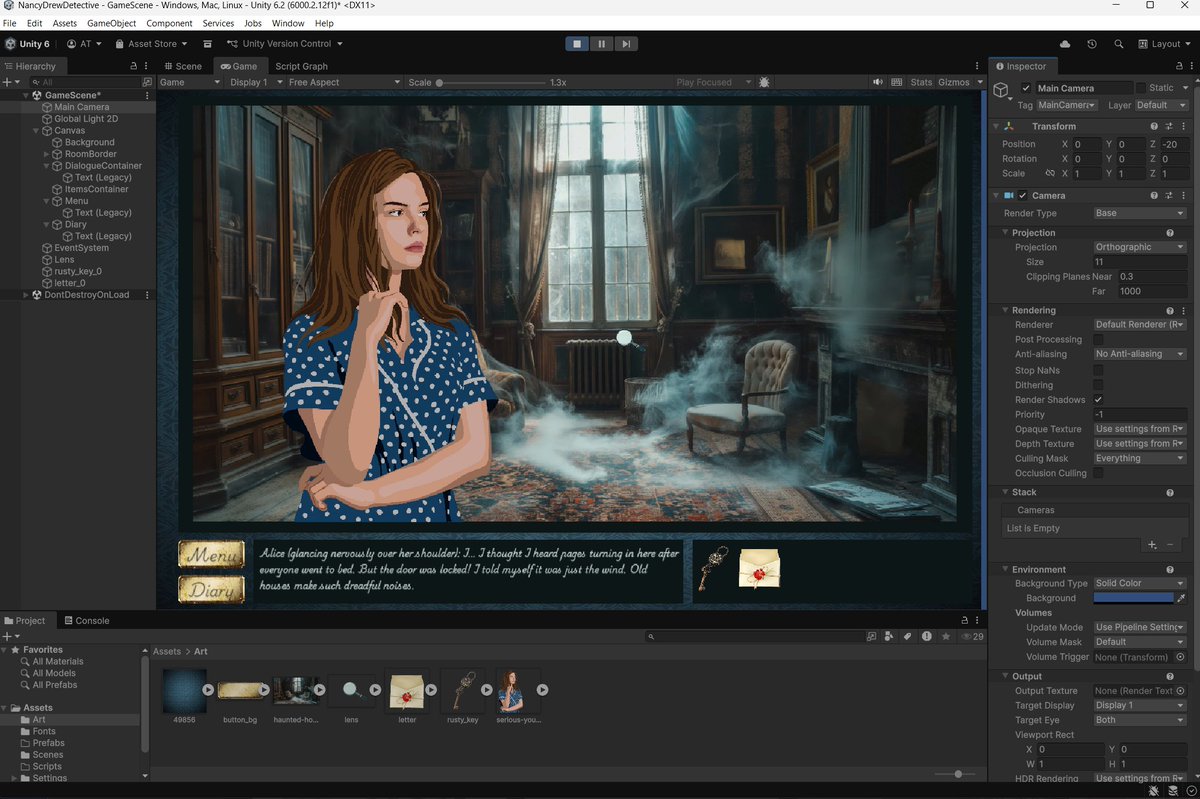This screenshot has width=1200, height=799.
Task: Click the Step frame button
Action: coord(626,43)
